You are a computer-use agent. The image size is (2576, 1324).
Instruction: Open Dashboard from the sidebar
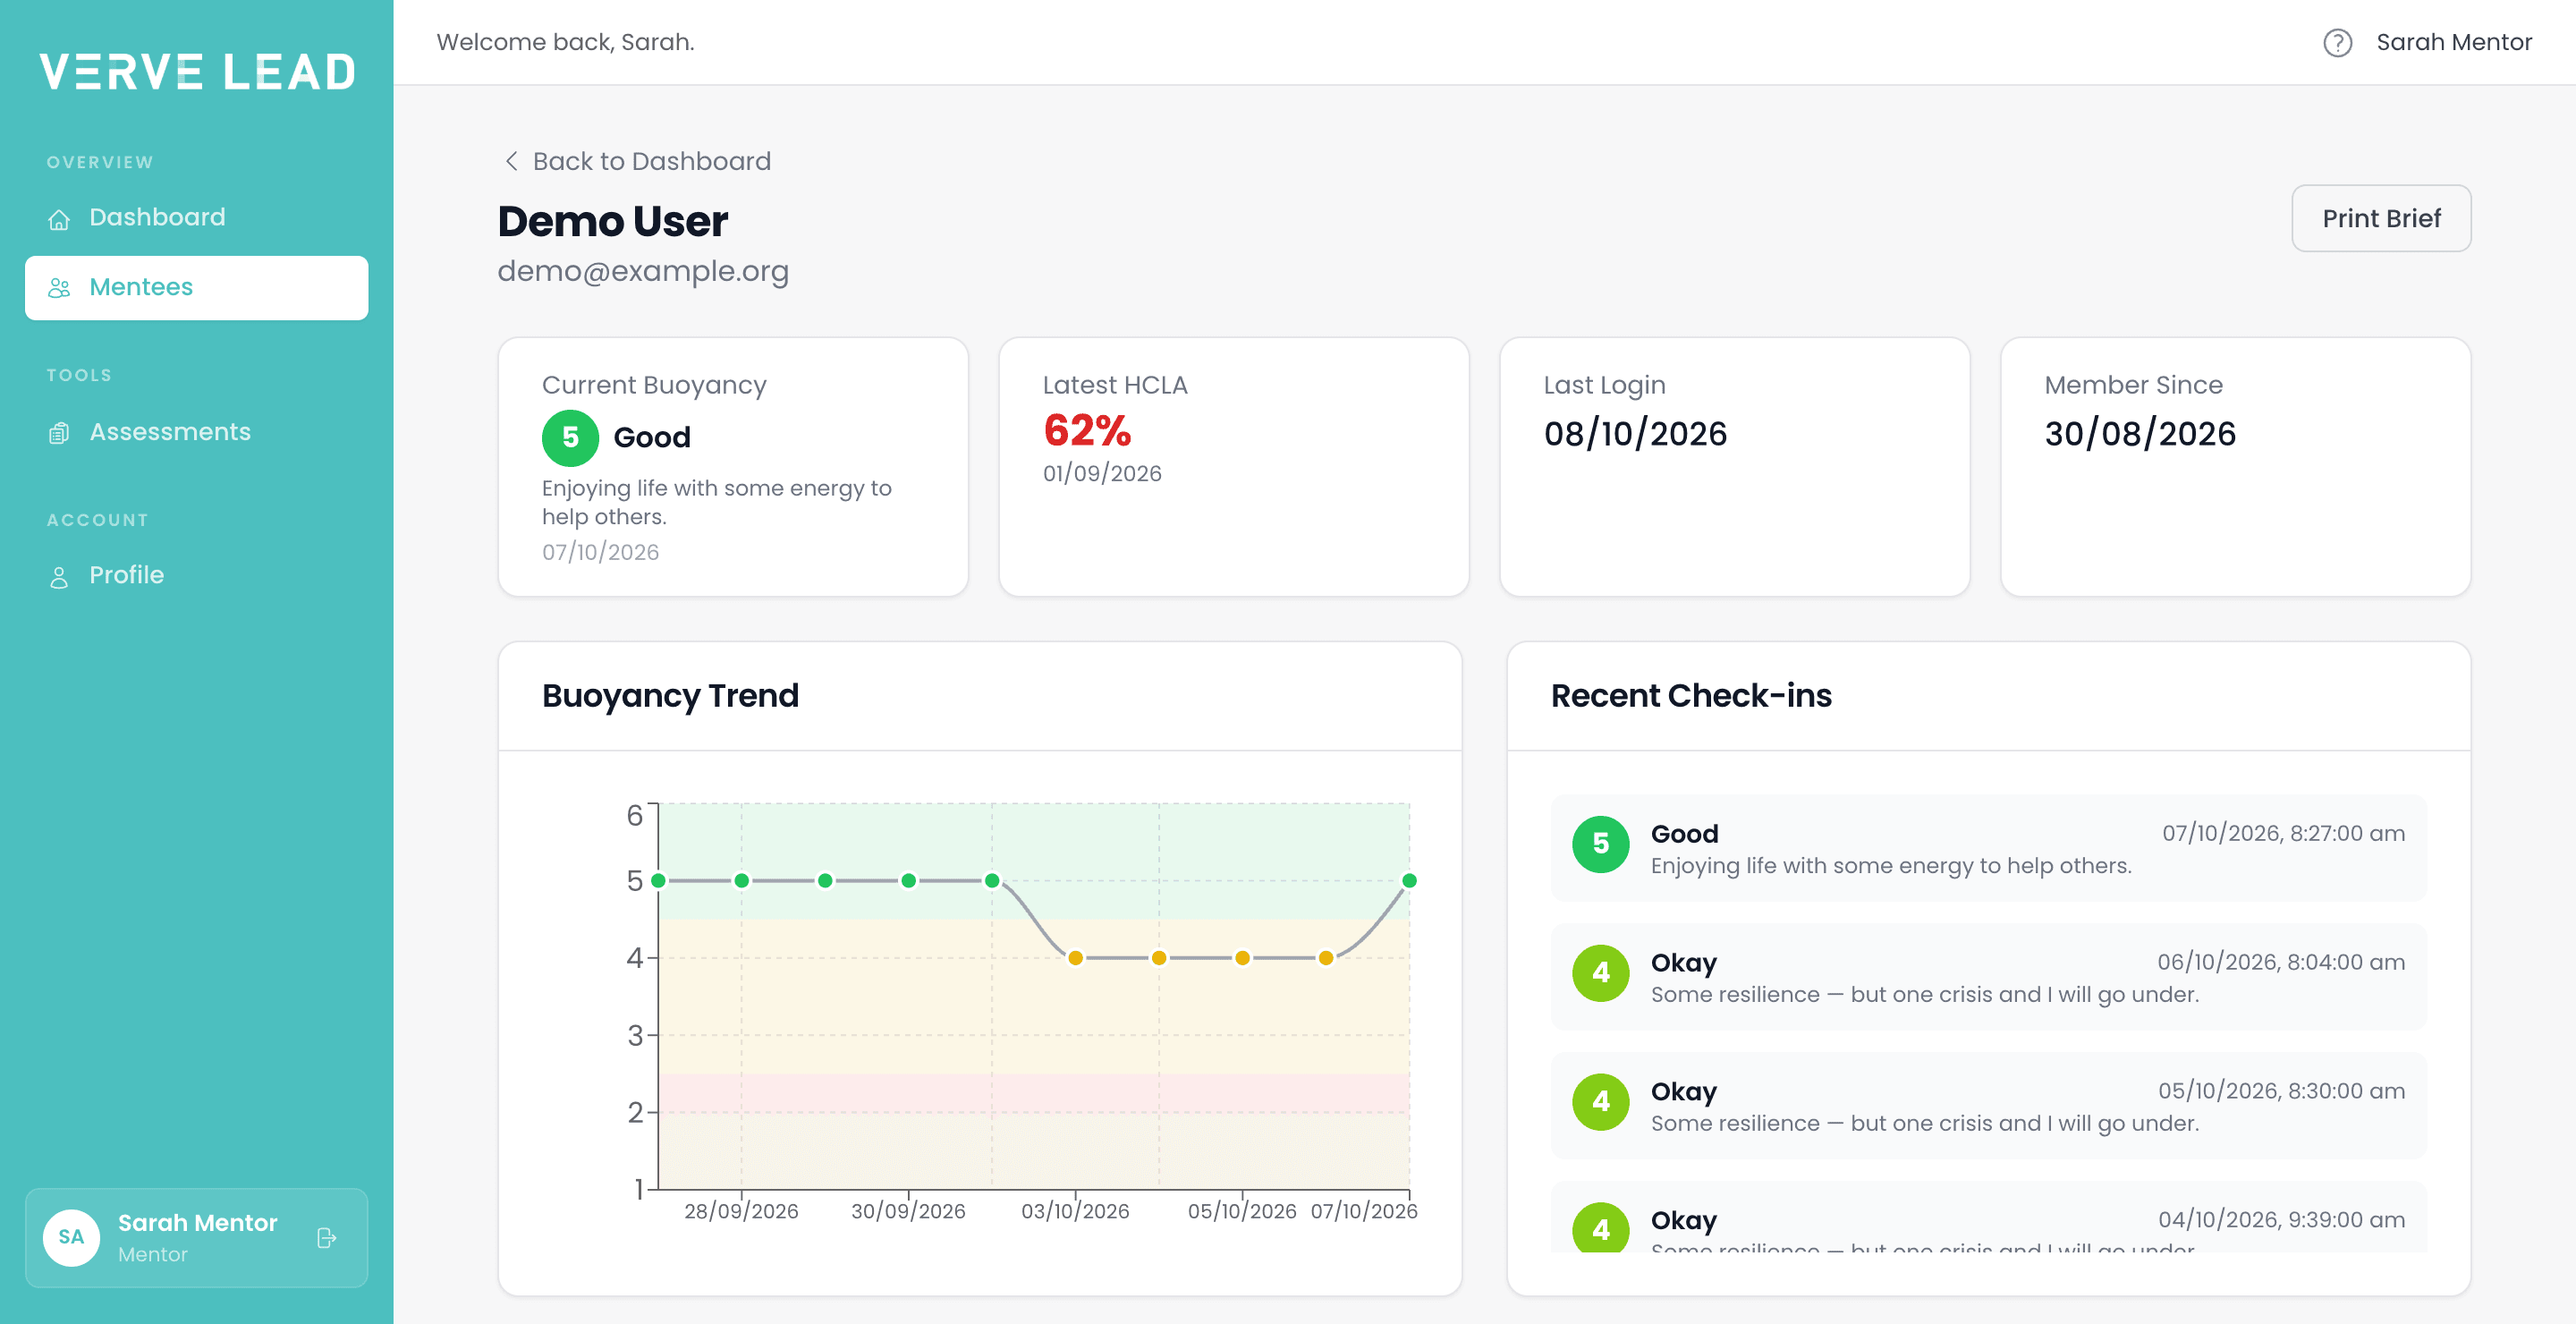click(x=196, y=217)
